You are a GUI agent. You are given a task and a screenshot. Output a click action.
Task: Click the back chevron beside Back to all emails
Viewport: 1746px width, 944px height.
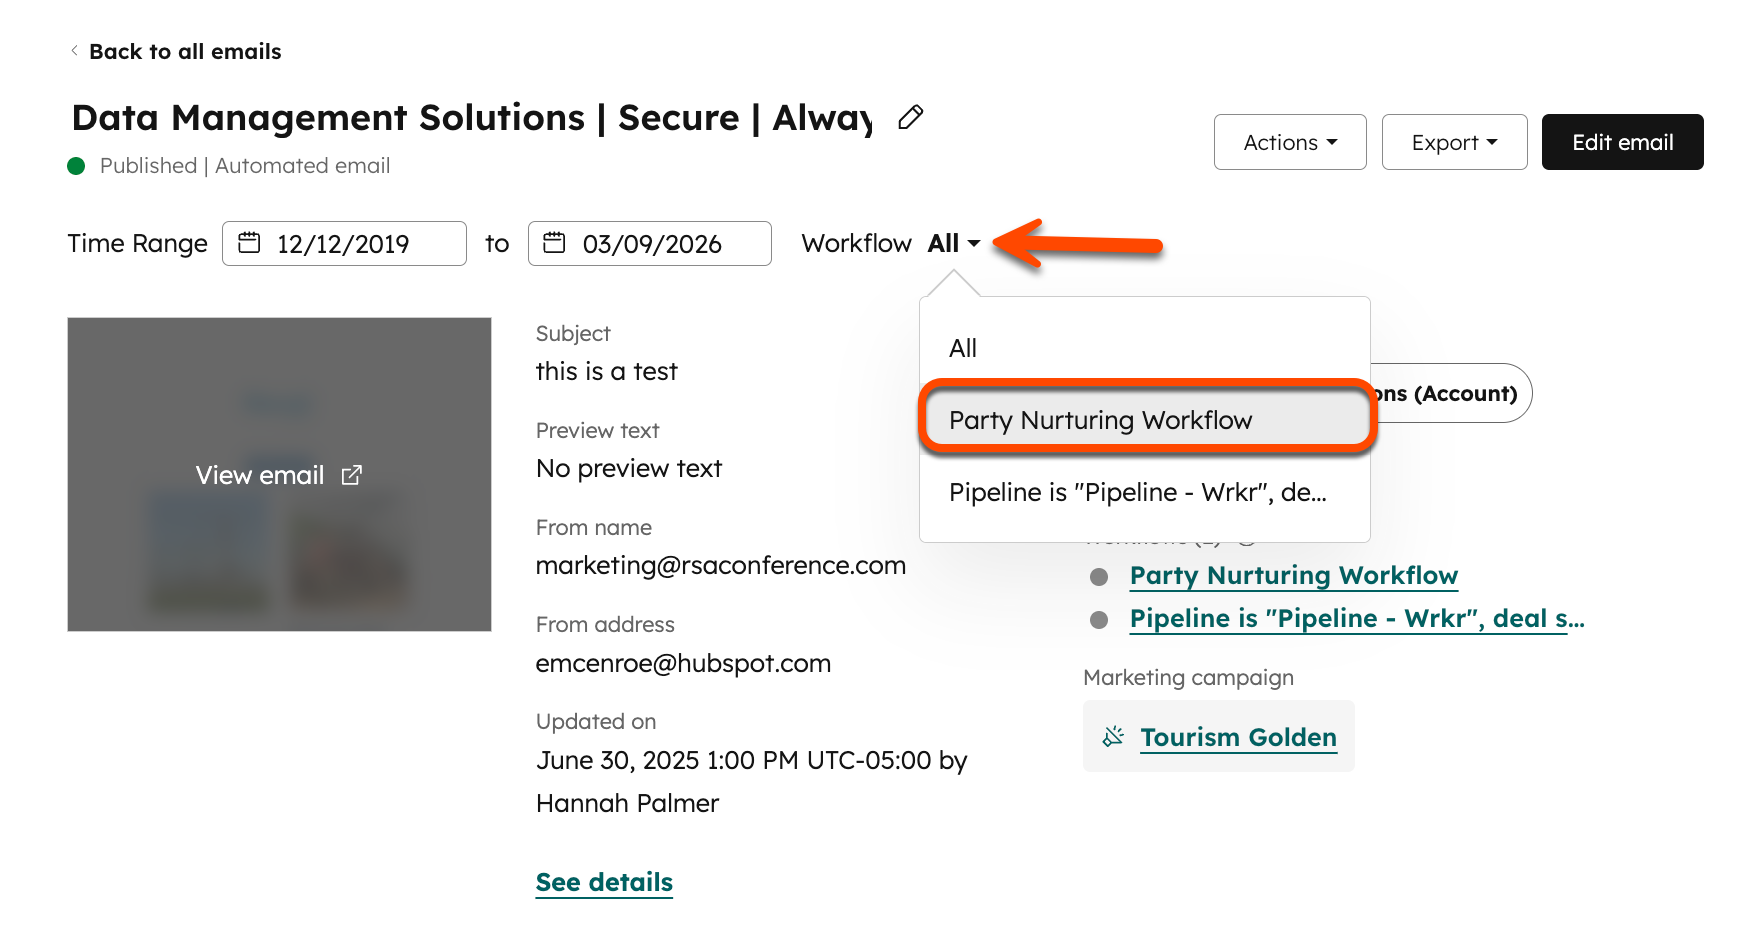[75, 50]
